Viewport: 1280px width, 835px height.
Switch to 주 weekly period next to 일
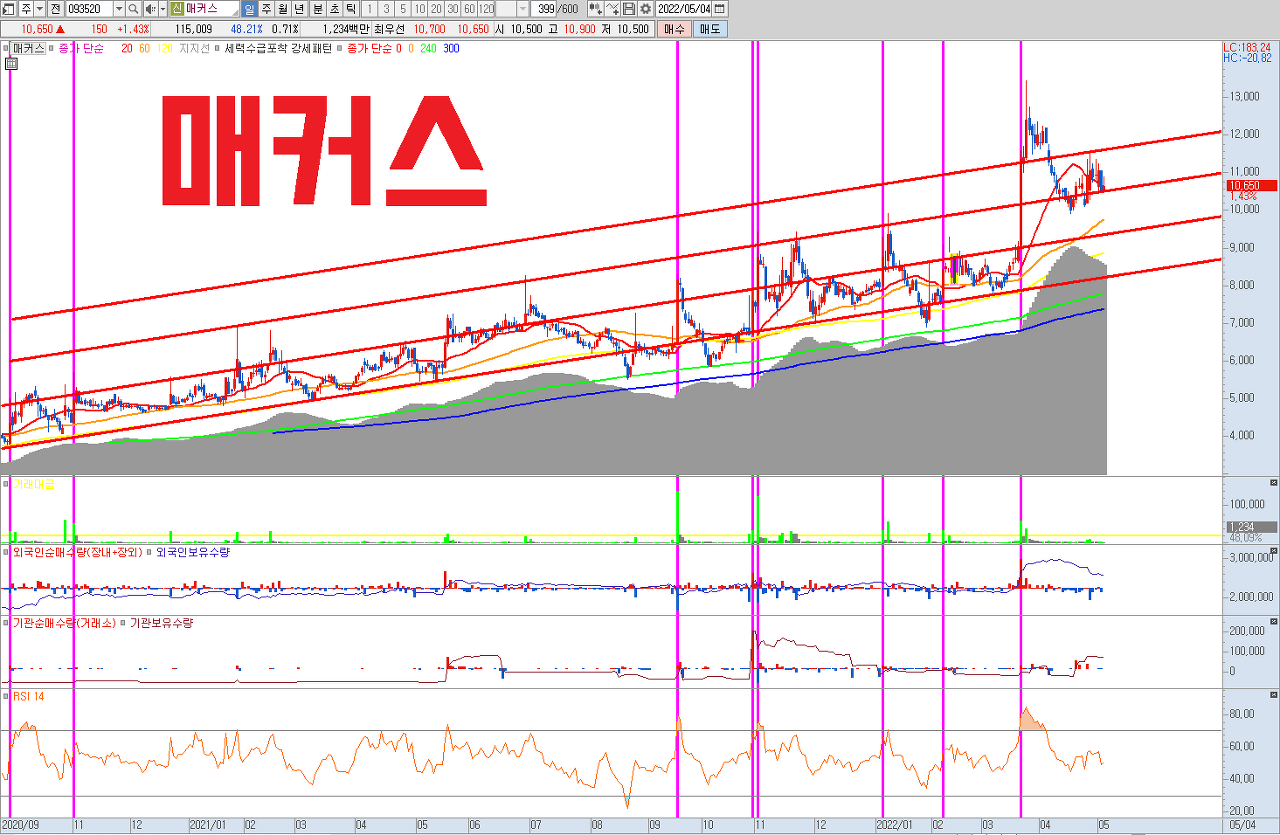267,9
